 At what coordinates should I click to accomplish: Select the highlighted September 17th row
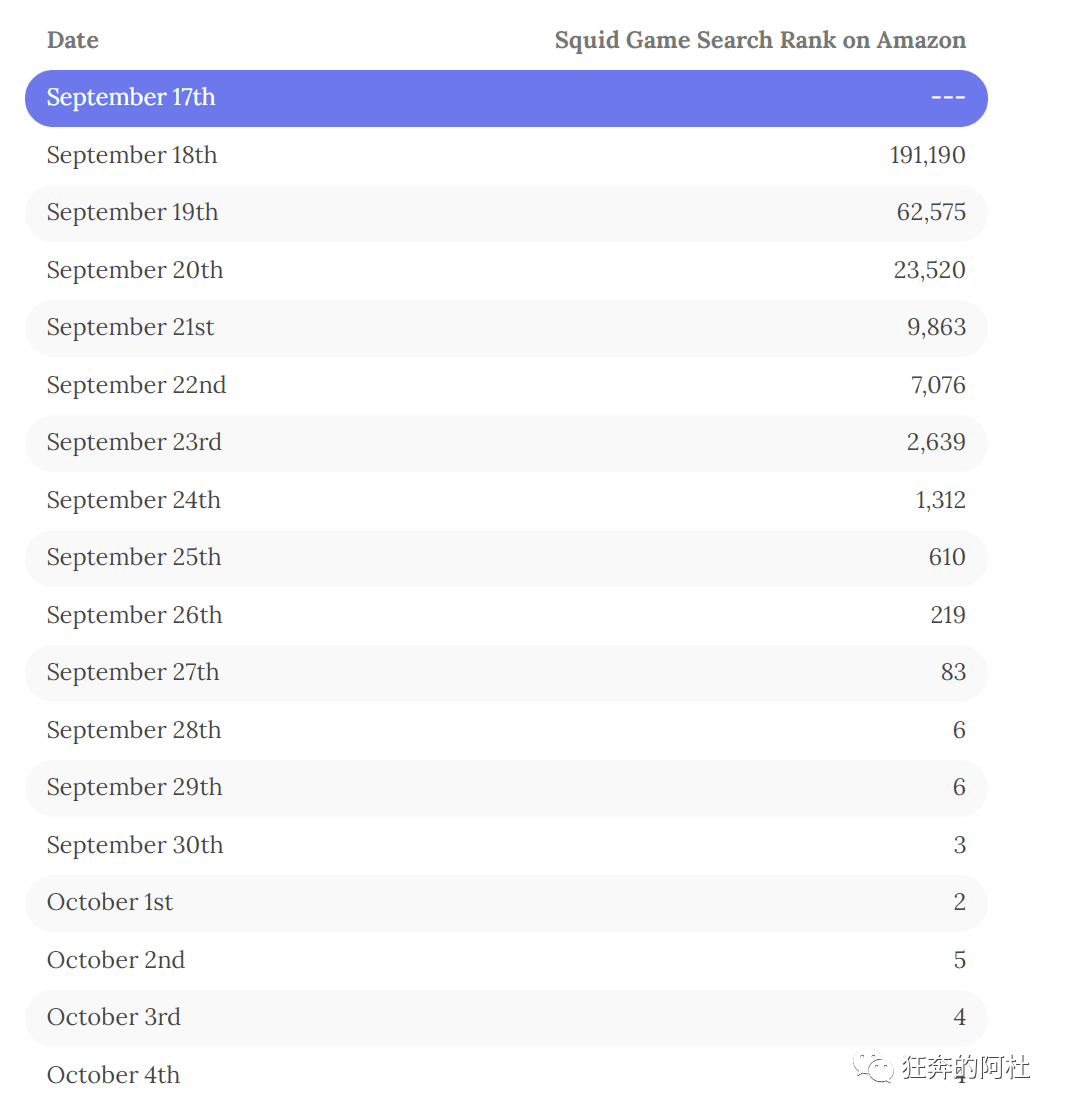click(x=506, y=98)
